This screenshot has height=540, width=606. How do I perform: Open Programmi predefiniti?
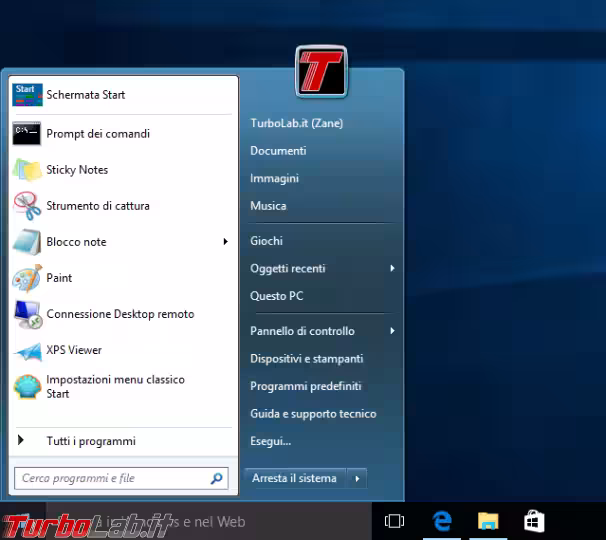click(305, 386)
